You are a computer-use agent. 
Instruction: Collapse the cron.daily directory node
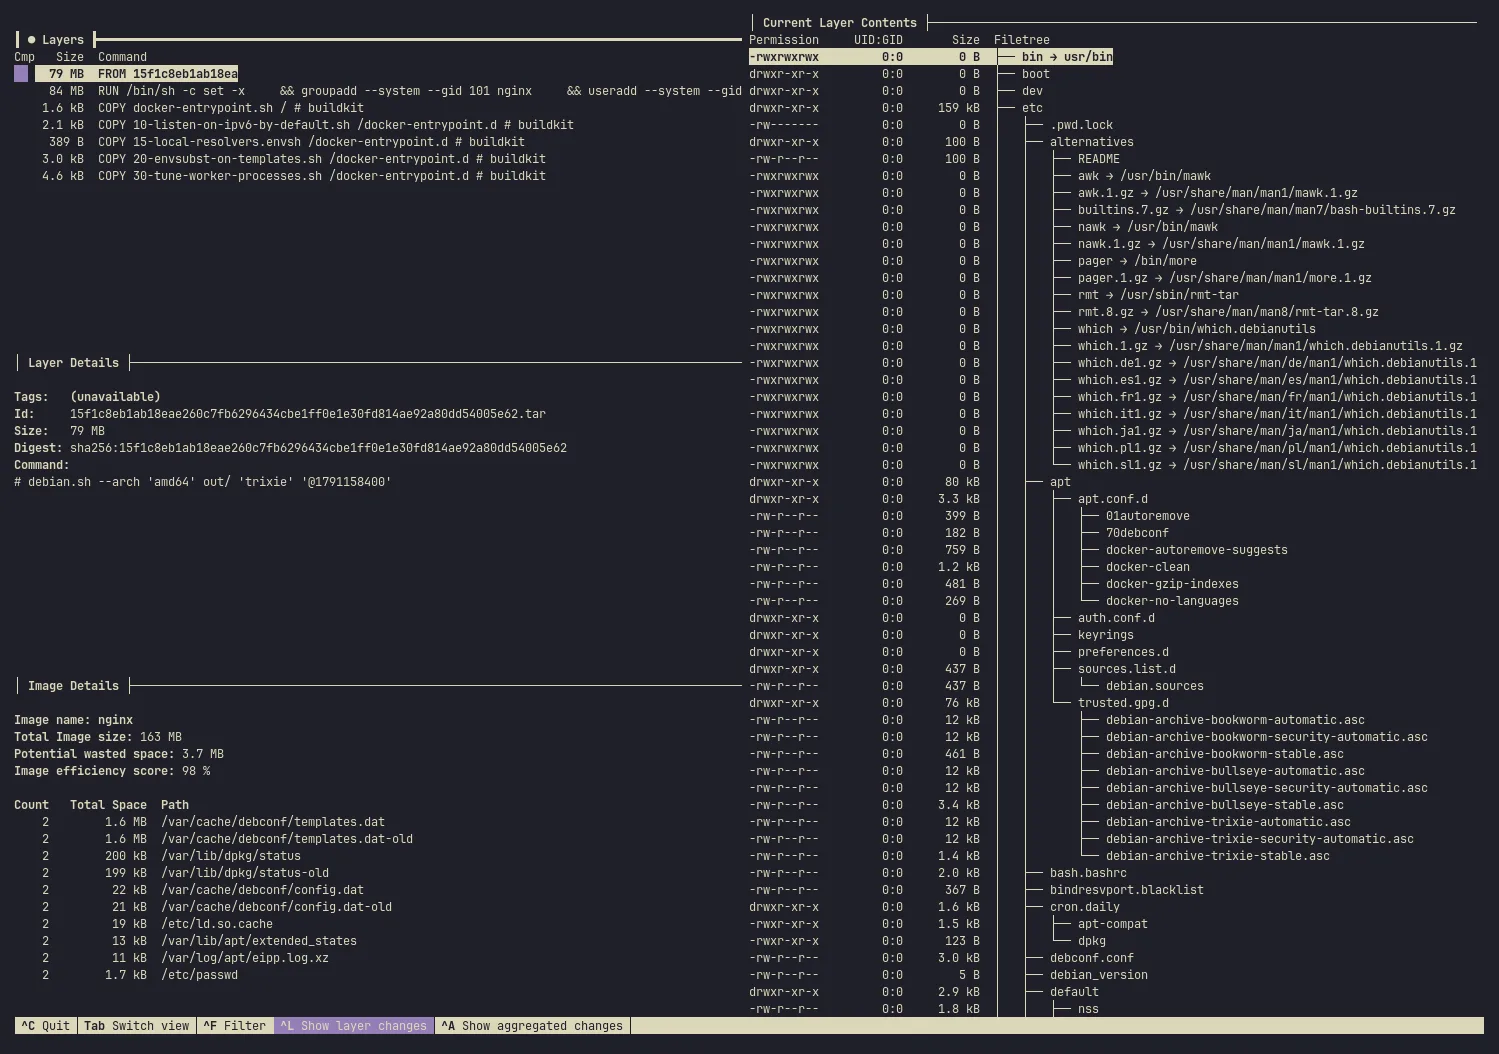point(1085,907)
